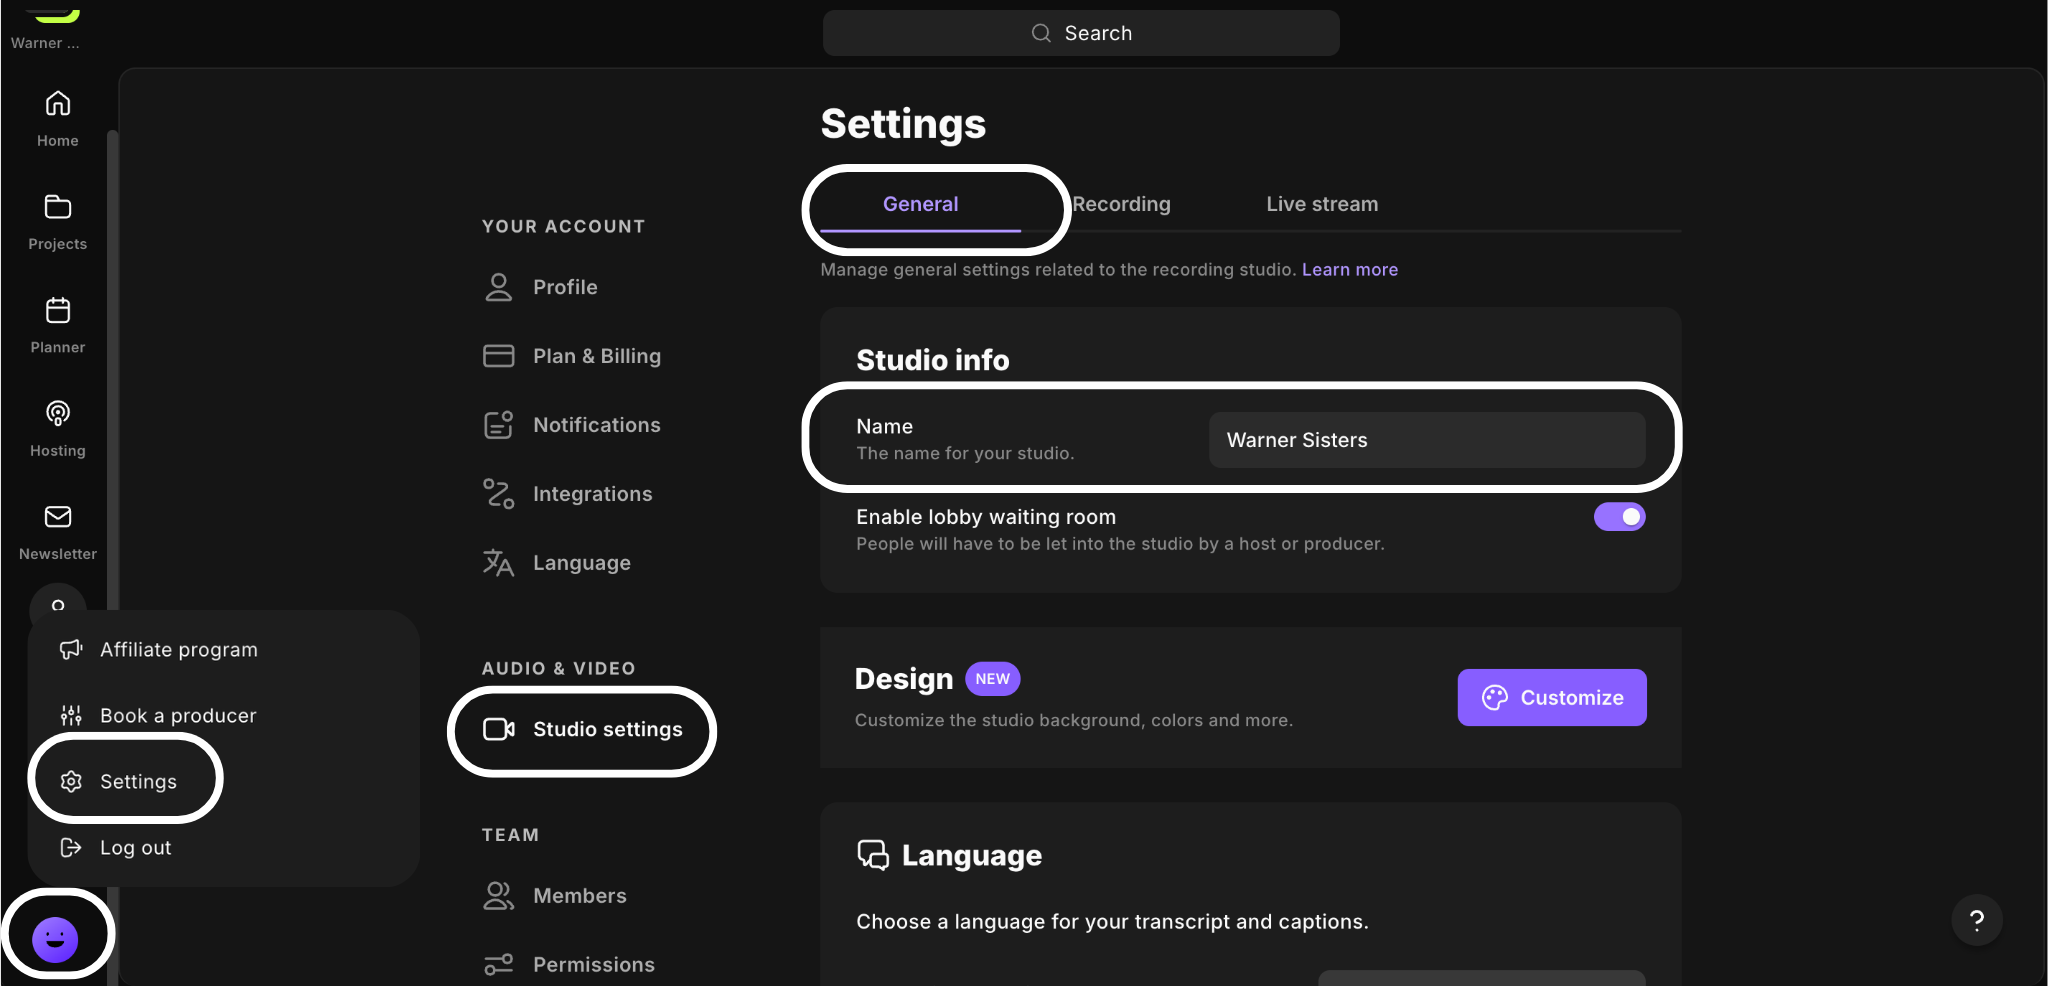Open Plan & Billing settings
This screenshot has width=2048, height=986.
pyautogui.click(x=597, y=356)
